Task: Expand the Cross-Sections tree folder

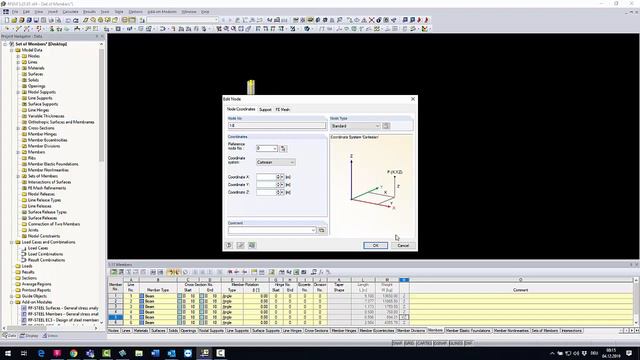Action: [x=18, y=128]
